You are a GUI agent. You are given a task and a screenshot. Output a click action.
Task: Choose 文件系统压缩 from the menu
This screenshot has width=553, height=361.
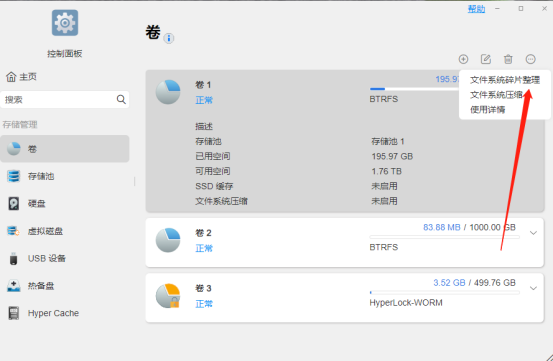coord(496,95)
